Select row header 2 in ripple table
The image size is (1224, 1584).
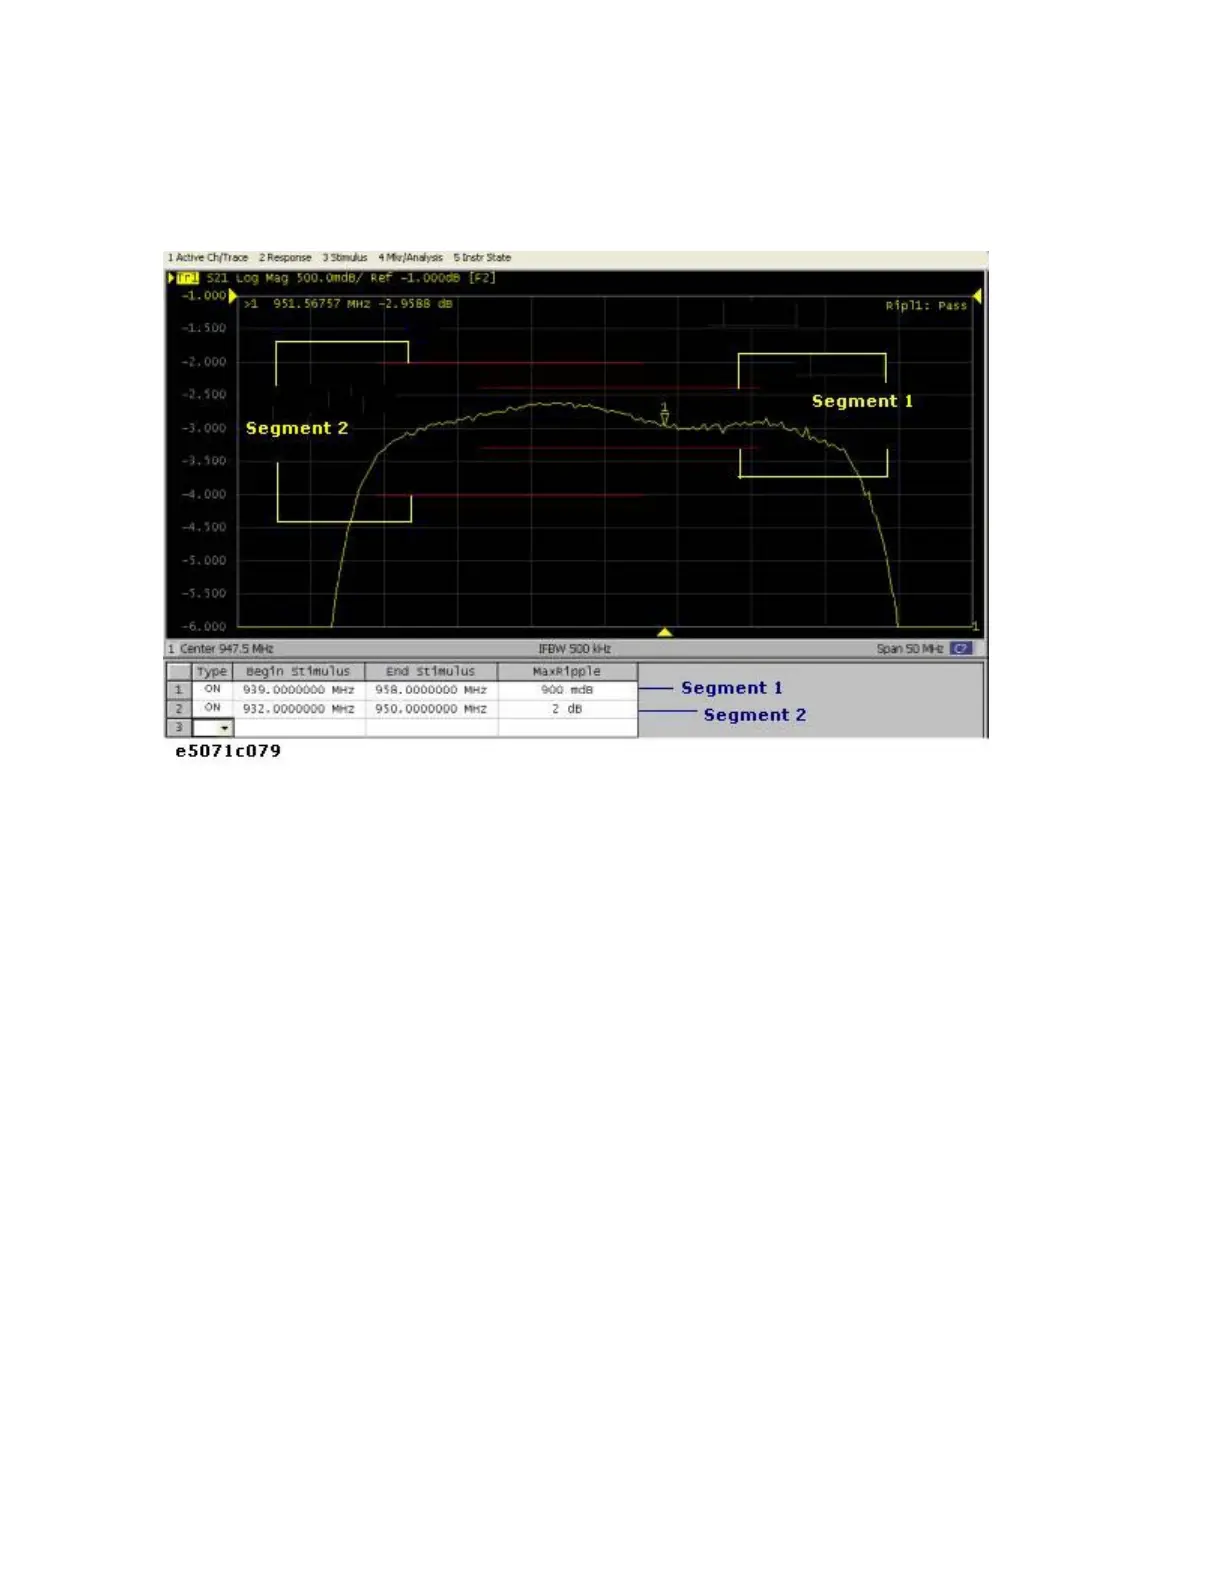[179, 708]
